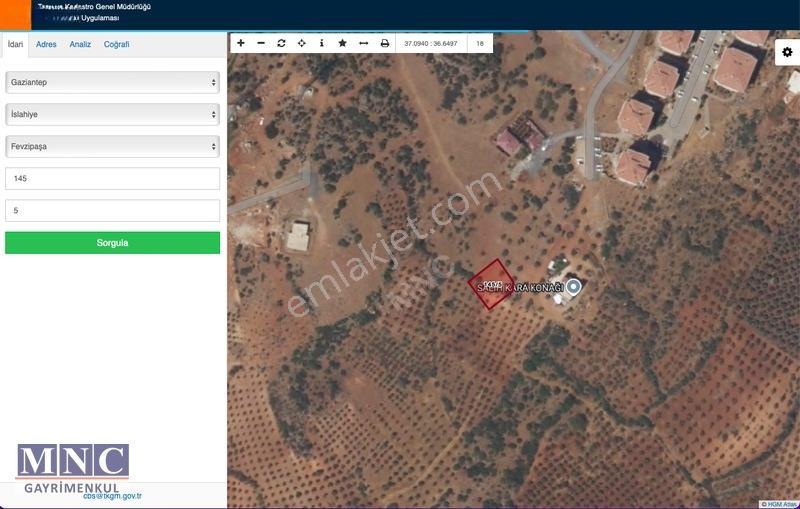This screenshot has height=509, width=800.
Task: Open the İslahiye district dropdown
Action: coord(112,114)
